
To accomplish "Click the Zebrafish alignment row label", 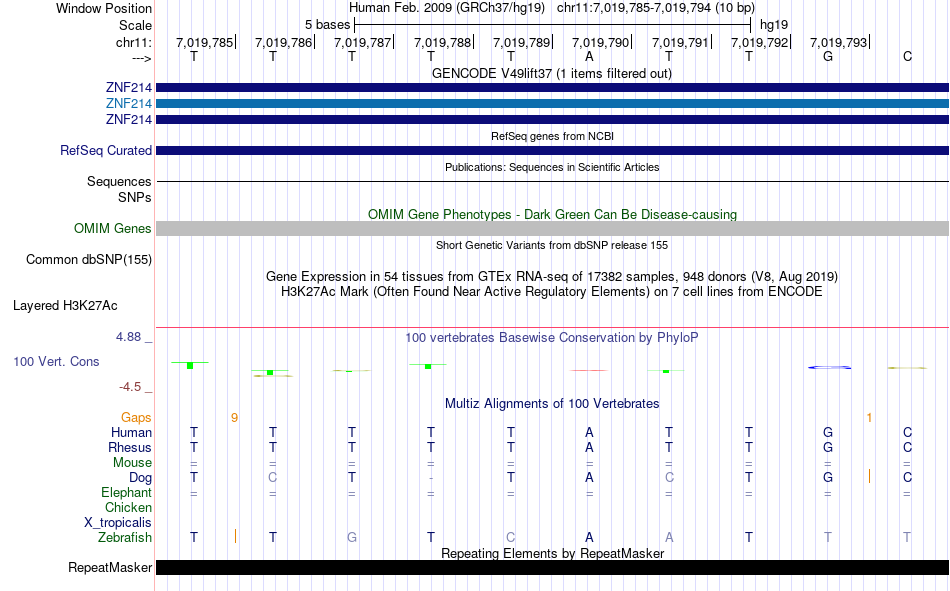I will point(125,538).
